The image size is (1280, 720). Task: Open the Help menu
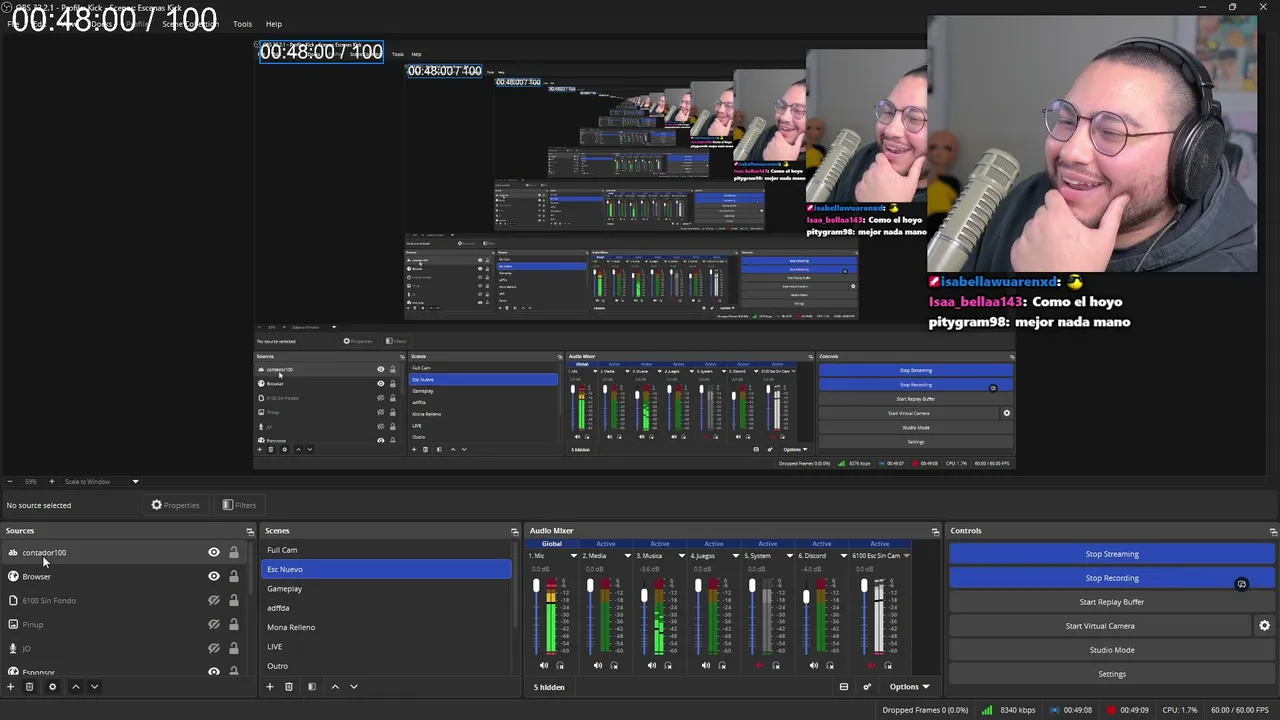[274, 24]
